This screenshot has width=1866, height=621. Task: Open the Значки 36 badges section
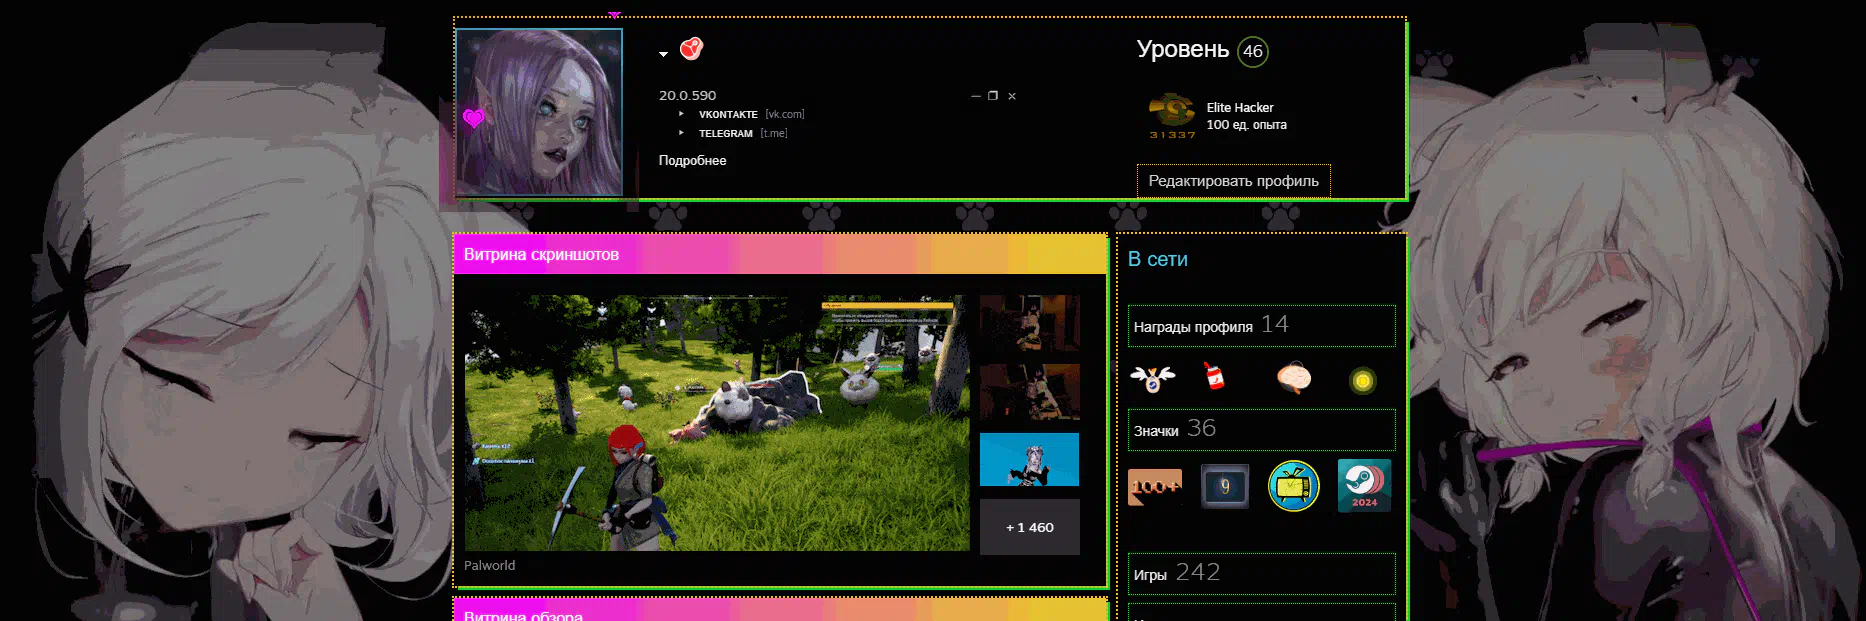click(1261, 430)
